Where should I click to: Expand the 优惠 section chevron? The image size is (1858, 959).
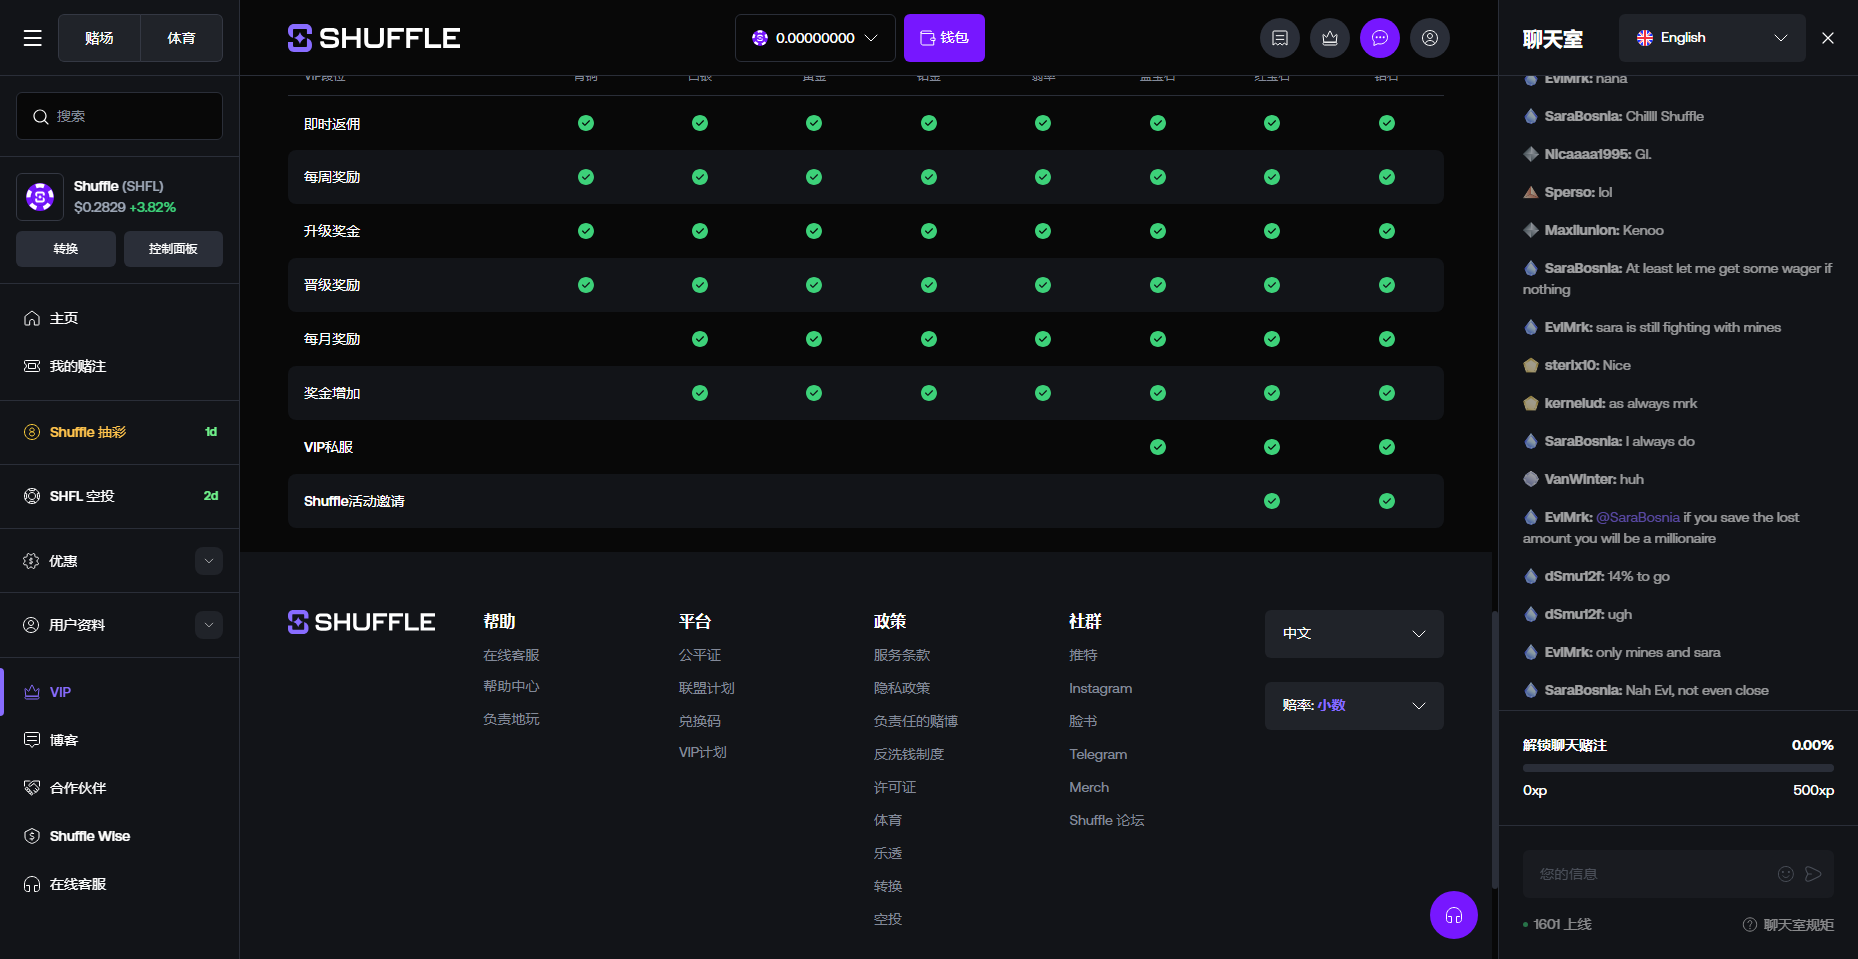(209, 561)
